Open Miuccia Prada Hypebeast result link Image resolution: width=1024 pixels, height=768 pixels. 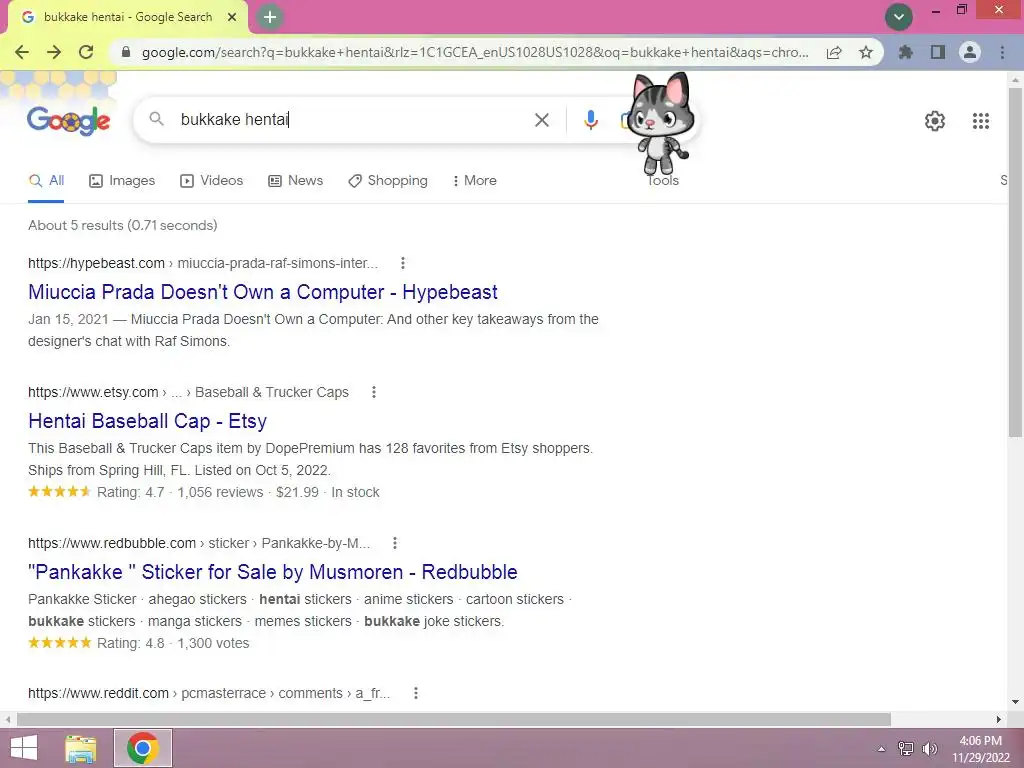point(263,292)
